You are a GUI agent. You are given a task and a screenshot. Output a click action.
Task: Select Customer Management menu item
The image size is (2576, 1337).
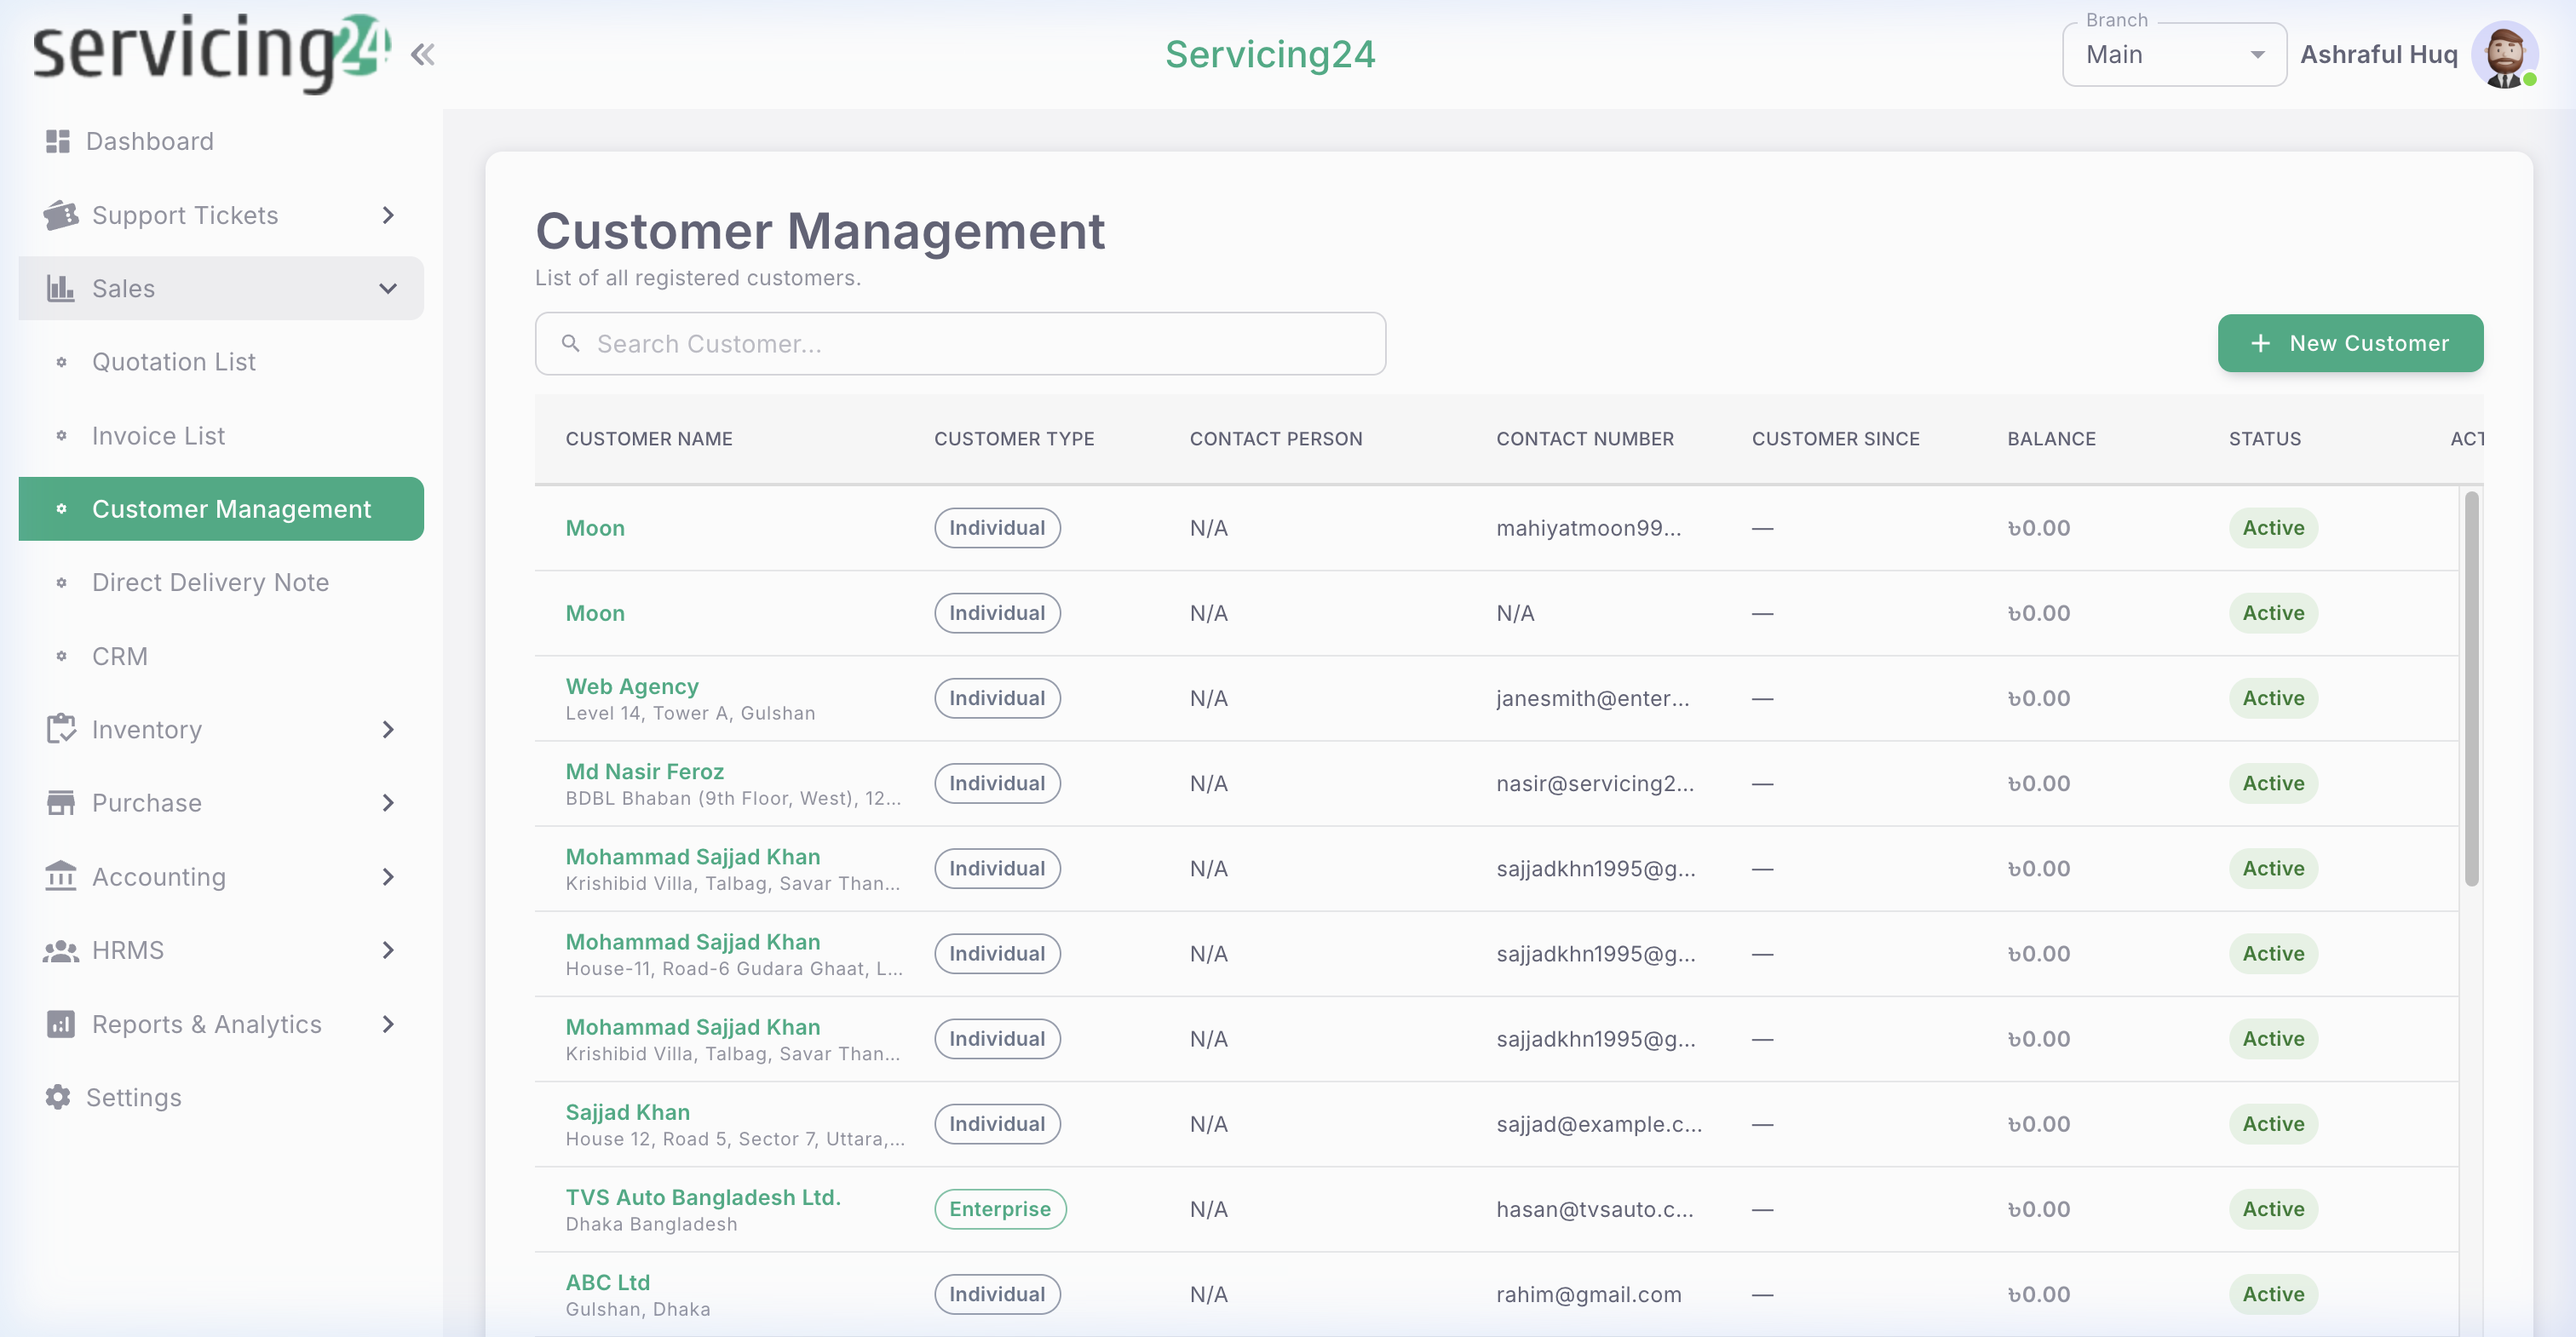pyautogui.click(x=221, y=509)
